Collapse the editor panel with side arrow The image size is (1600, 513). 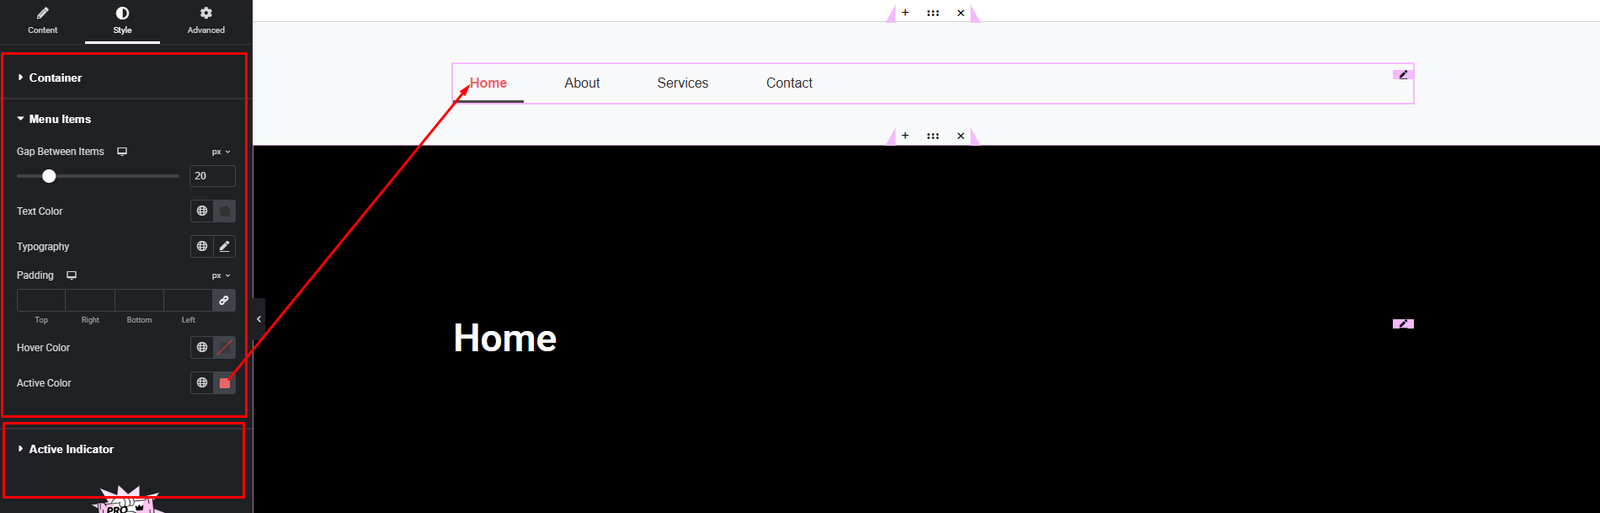pos(259,319)
